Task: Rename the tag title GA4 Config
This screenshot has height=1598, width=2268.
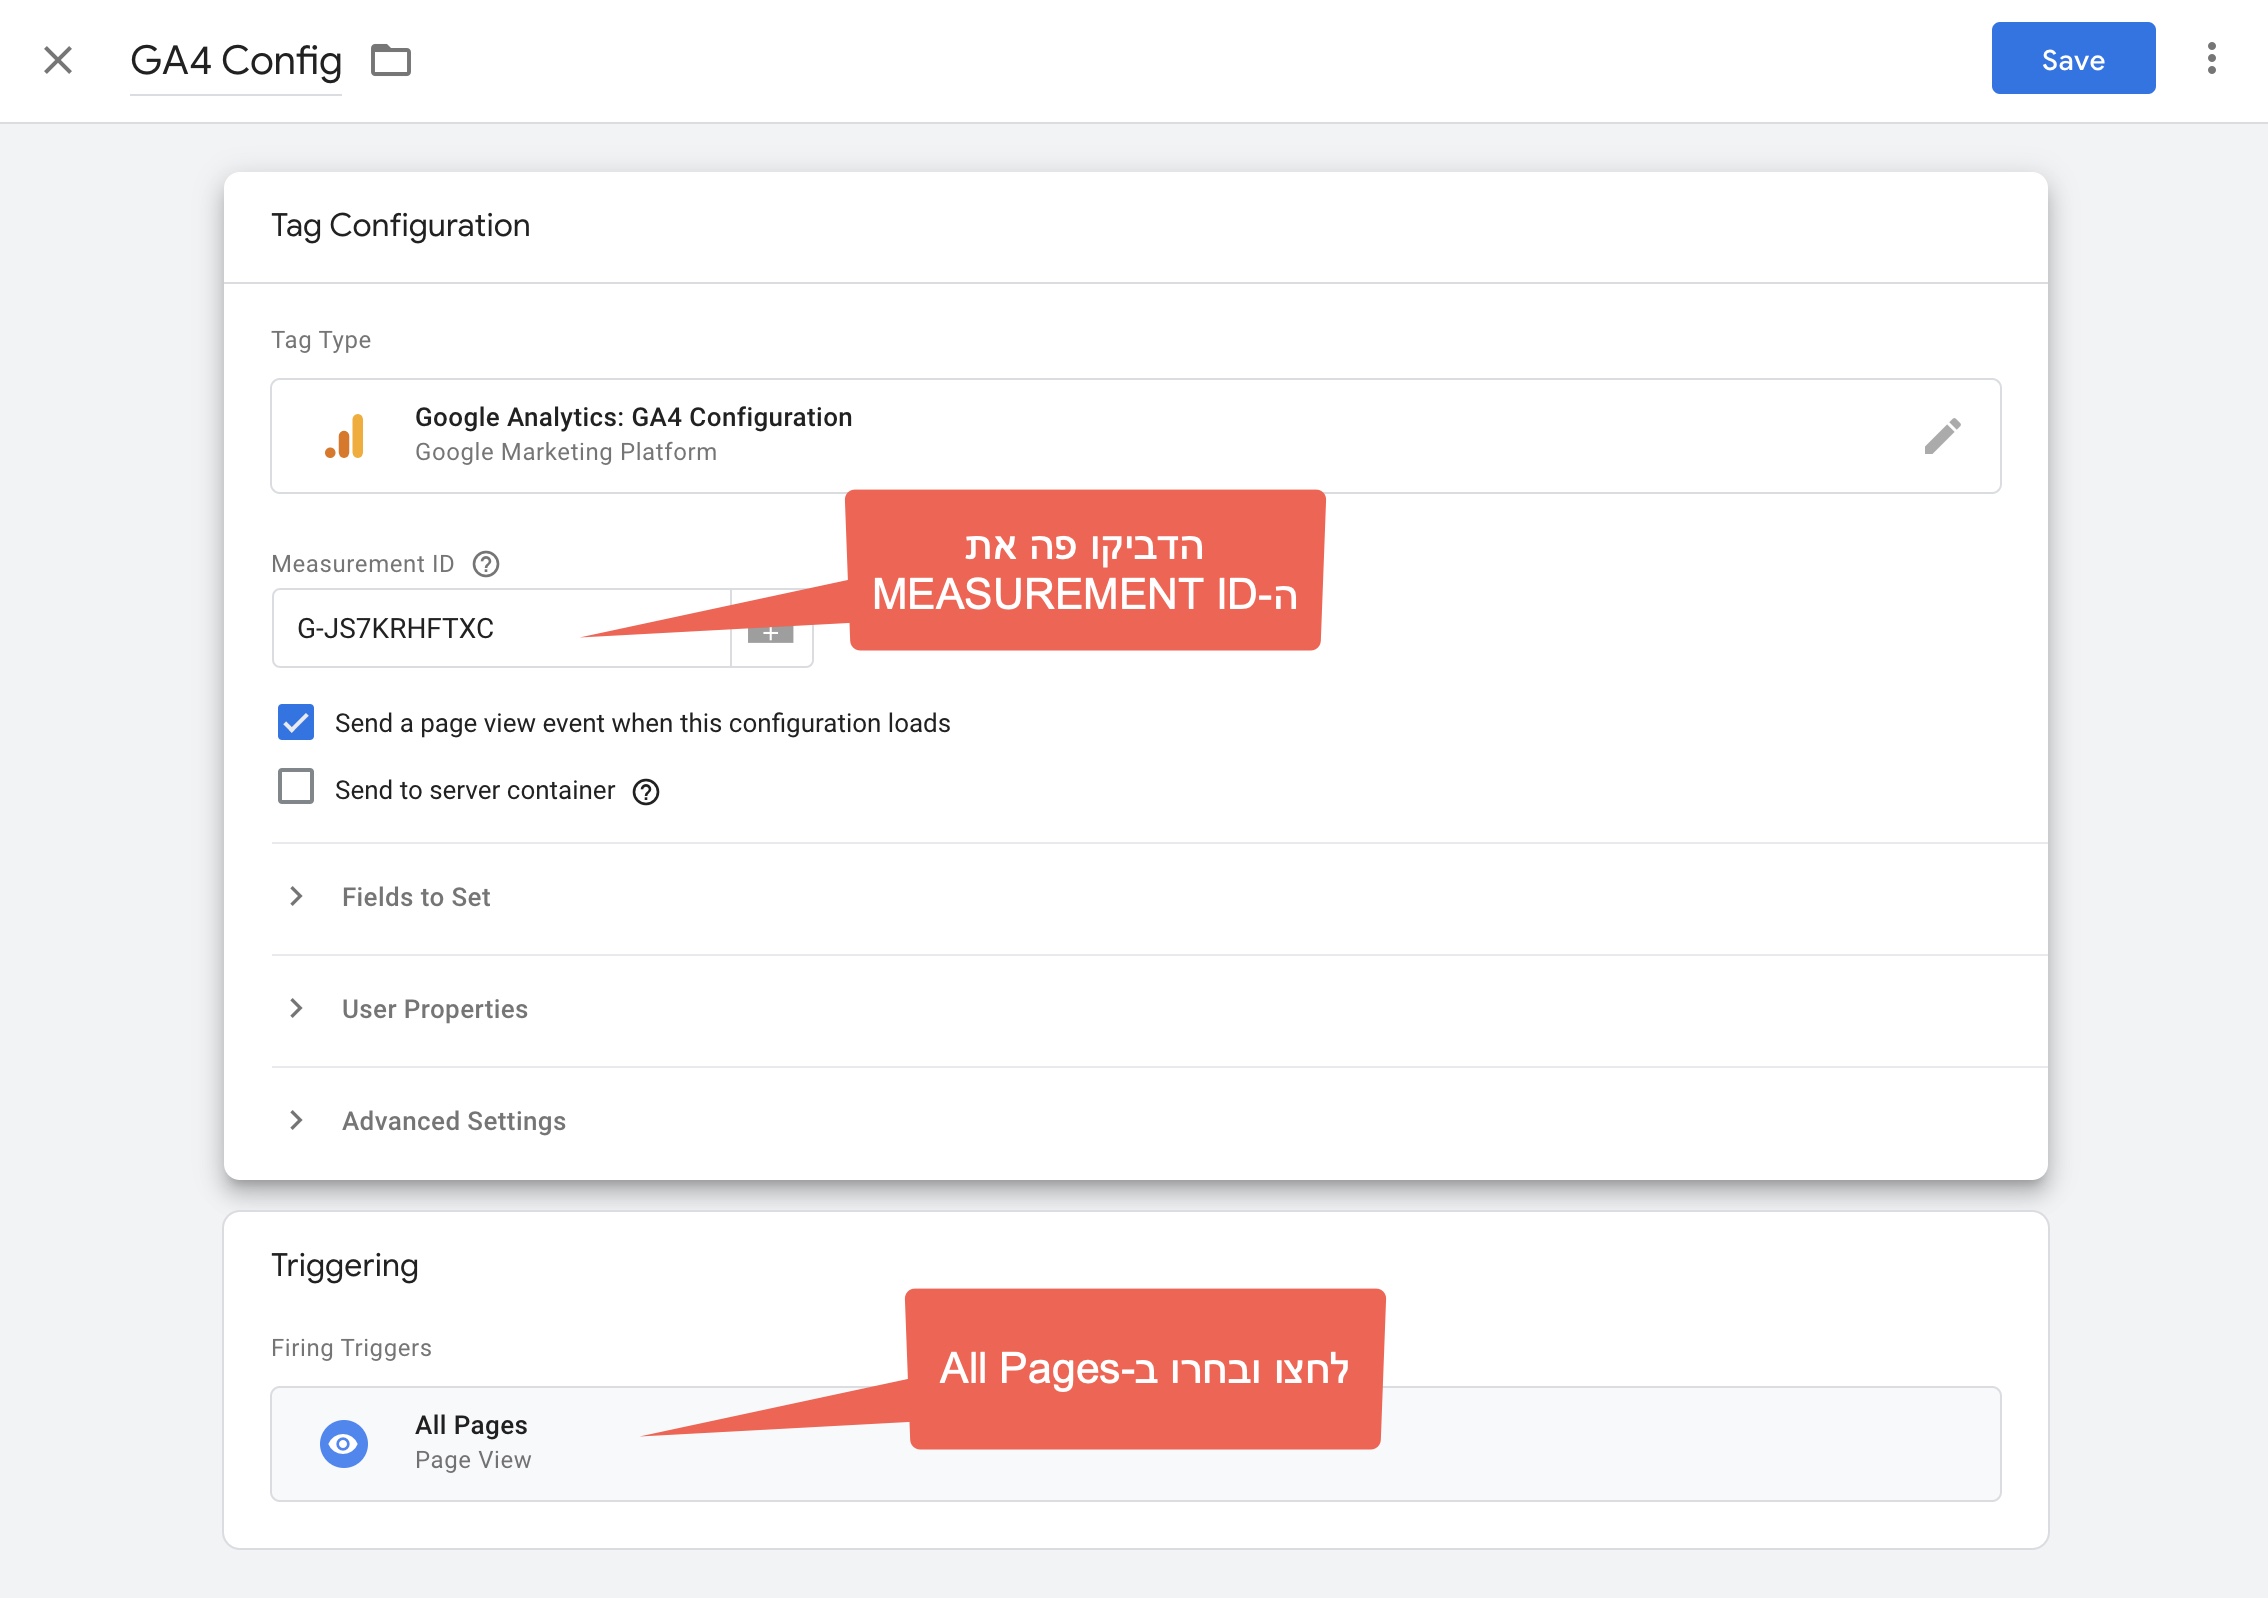Action: pyautogui.click(x=236, y=60)
